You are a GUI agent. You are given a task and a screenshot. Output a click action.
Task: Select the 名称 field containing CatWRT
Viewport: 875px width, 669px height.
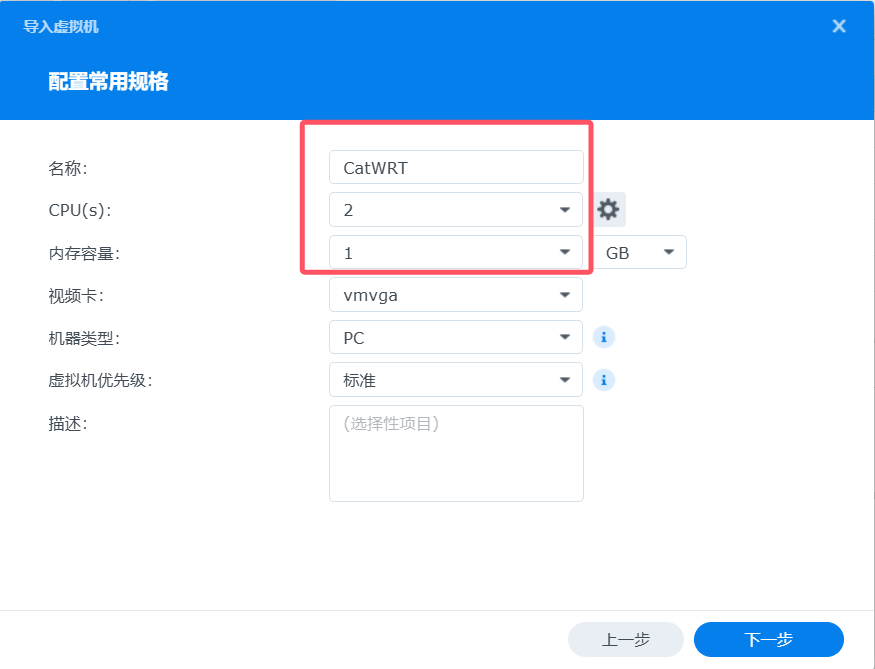(456, 166)
